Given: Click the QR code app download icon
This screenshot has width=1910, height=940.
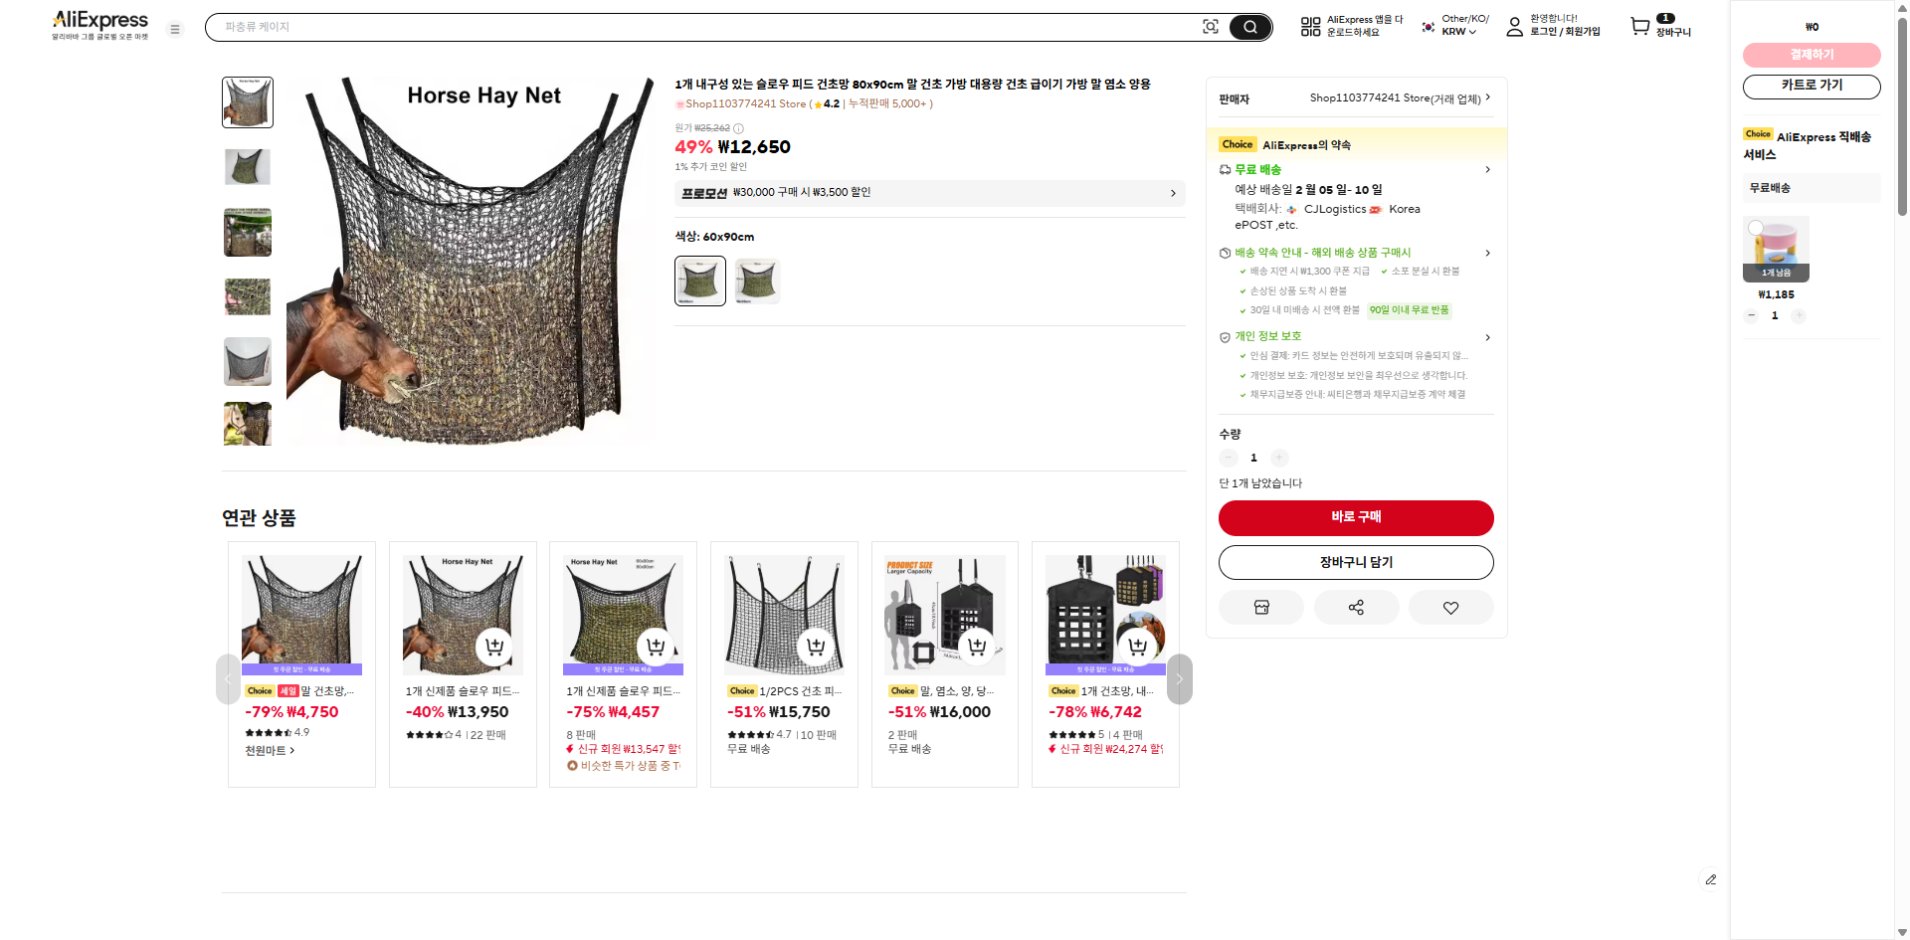Looking at the screenshot, I should tap(1310, 27).
